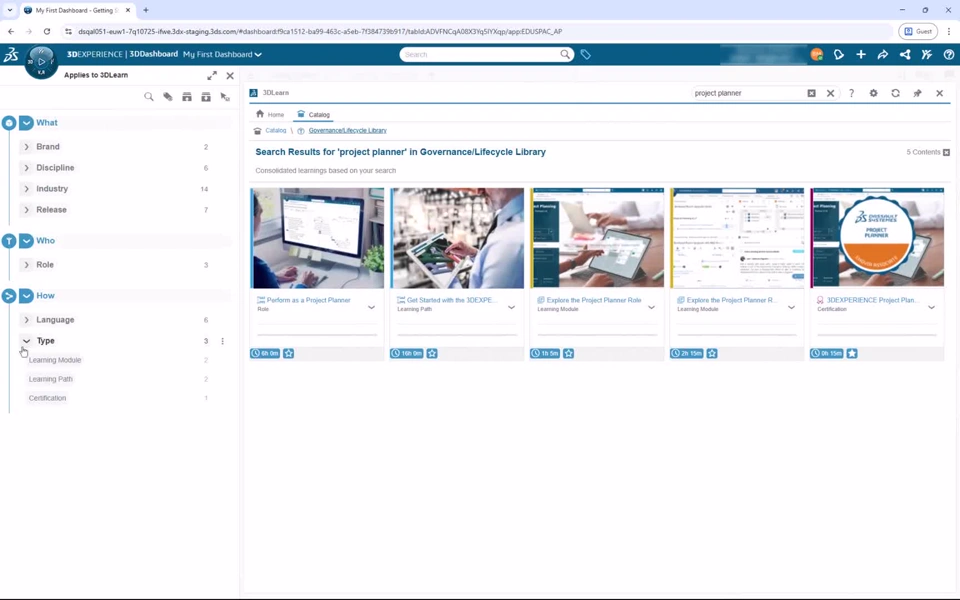The height and width of the screenshot is (600, 960).
Task: Open Perform as a Project Planner title
Action: [309, 300]
